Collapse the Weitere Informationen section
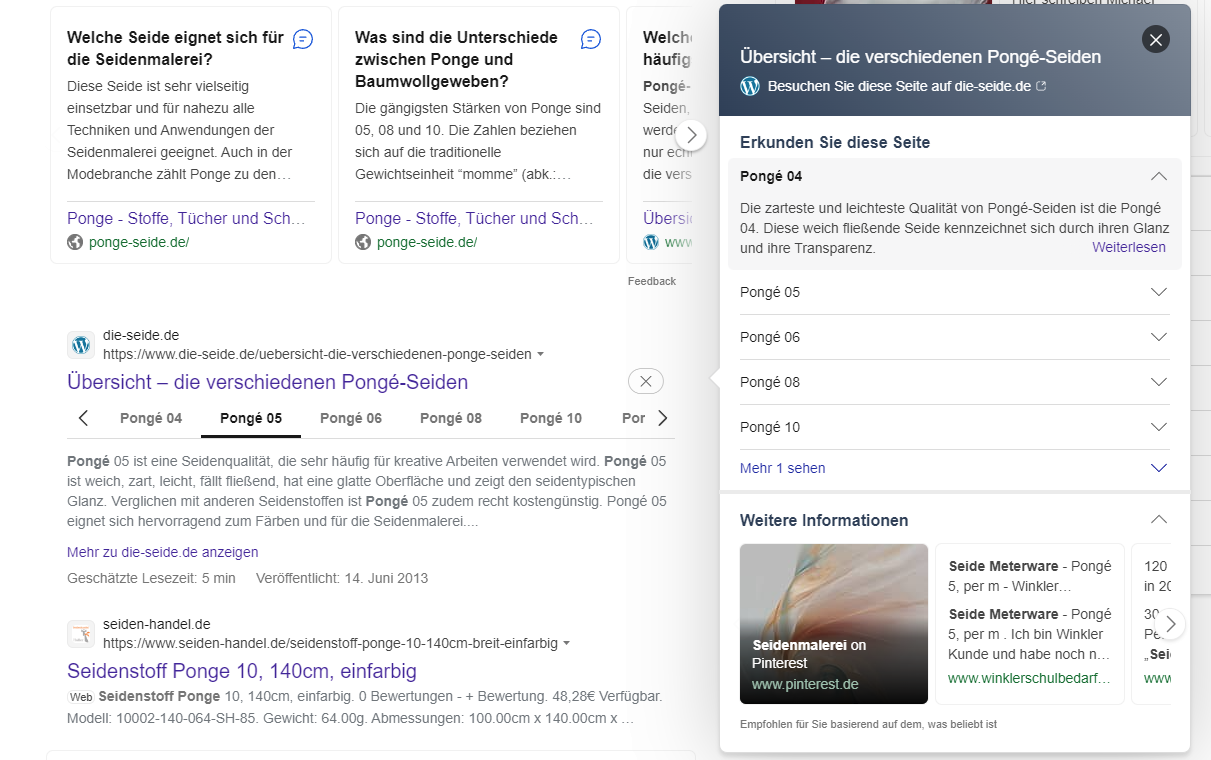1211x760 pixels. [1158, 520]
